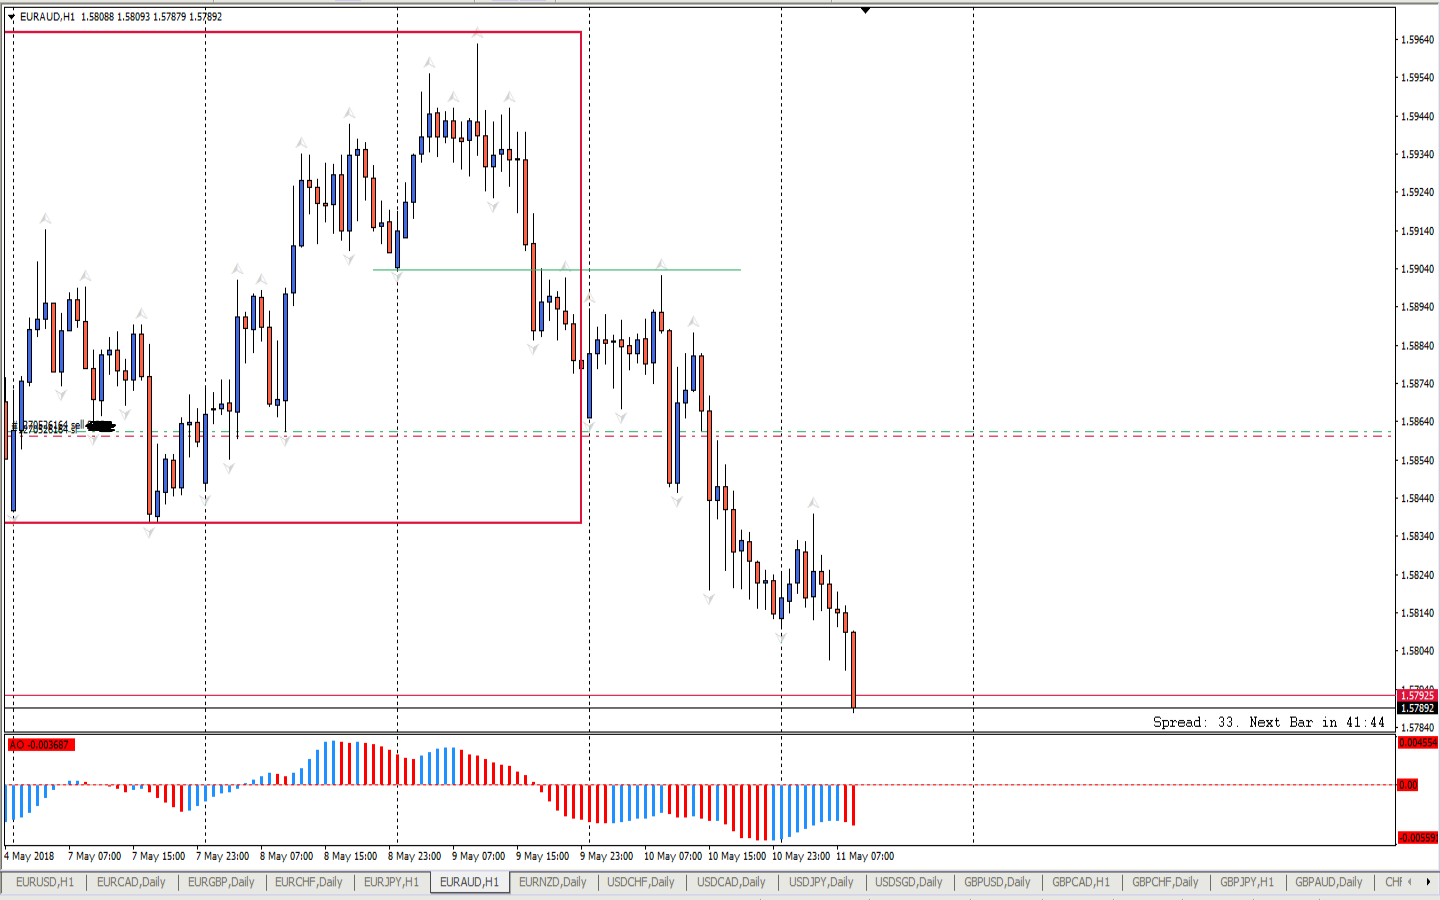
Task: Switch to the GBPJPY,H1 tab
Action: coord(1247,882)
